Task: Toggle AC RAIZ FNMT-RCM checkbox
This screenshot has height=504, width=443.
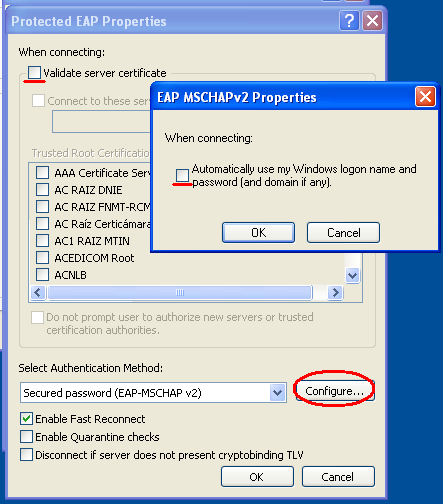Action: click(42, 207)
